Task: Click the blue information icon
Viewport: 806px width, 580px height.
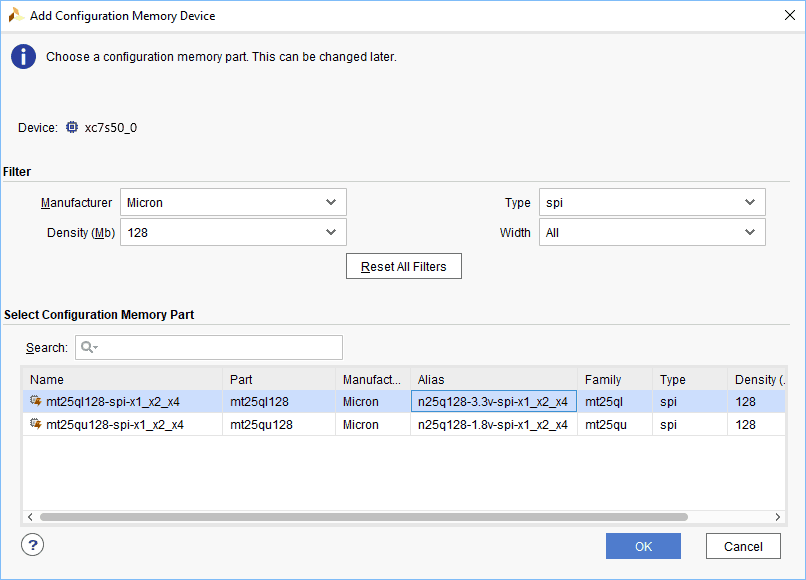Action: [x=23, y=57]
